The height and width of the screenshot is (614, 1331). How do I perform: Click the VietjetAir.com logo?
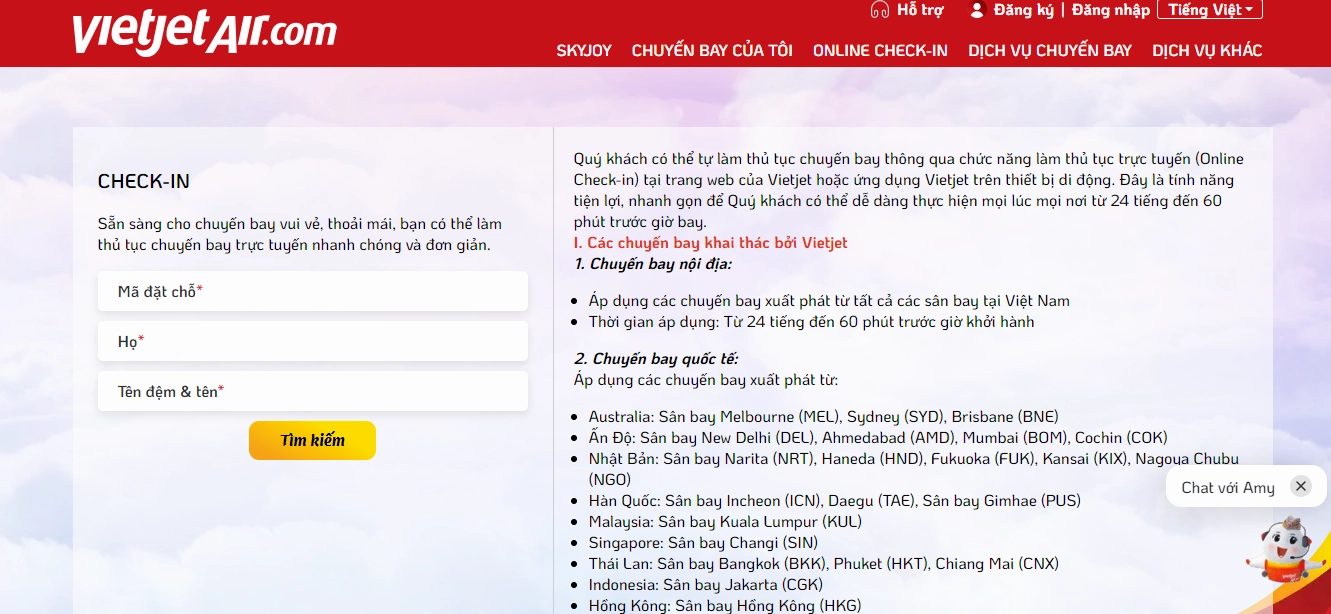pyautogui.click(x=204, y=34)
